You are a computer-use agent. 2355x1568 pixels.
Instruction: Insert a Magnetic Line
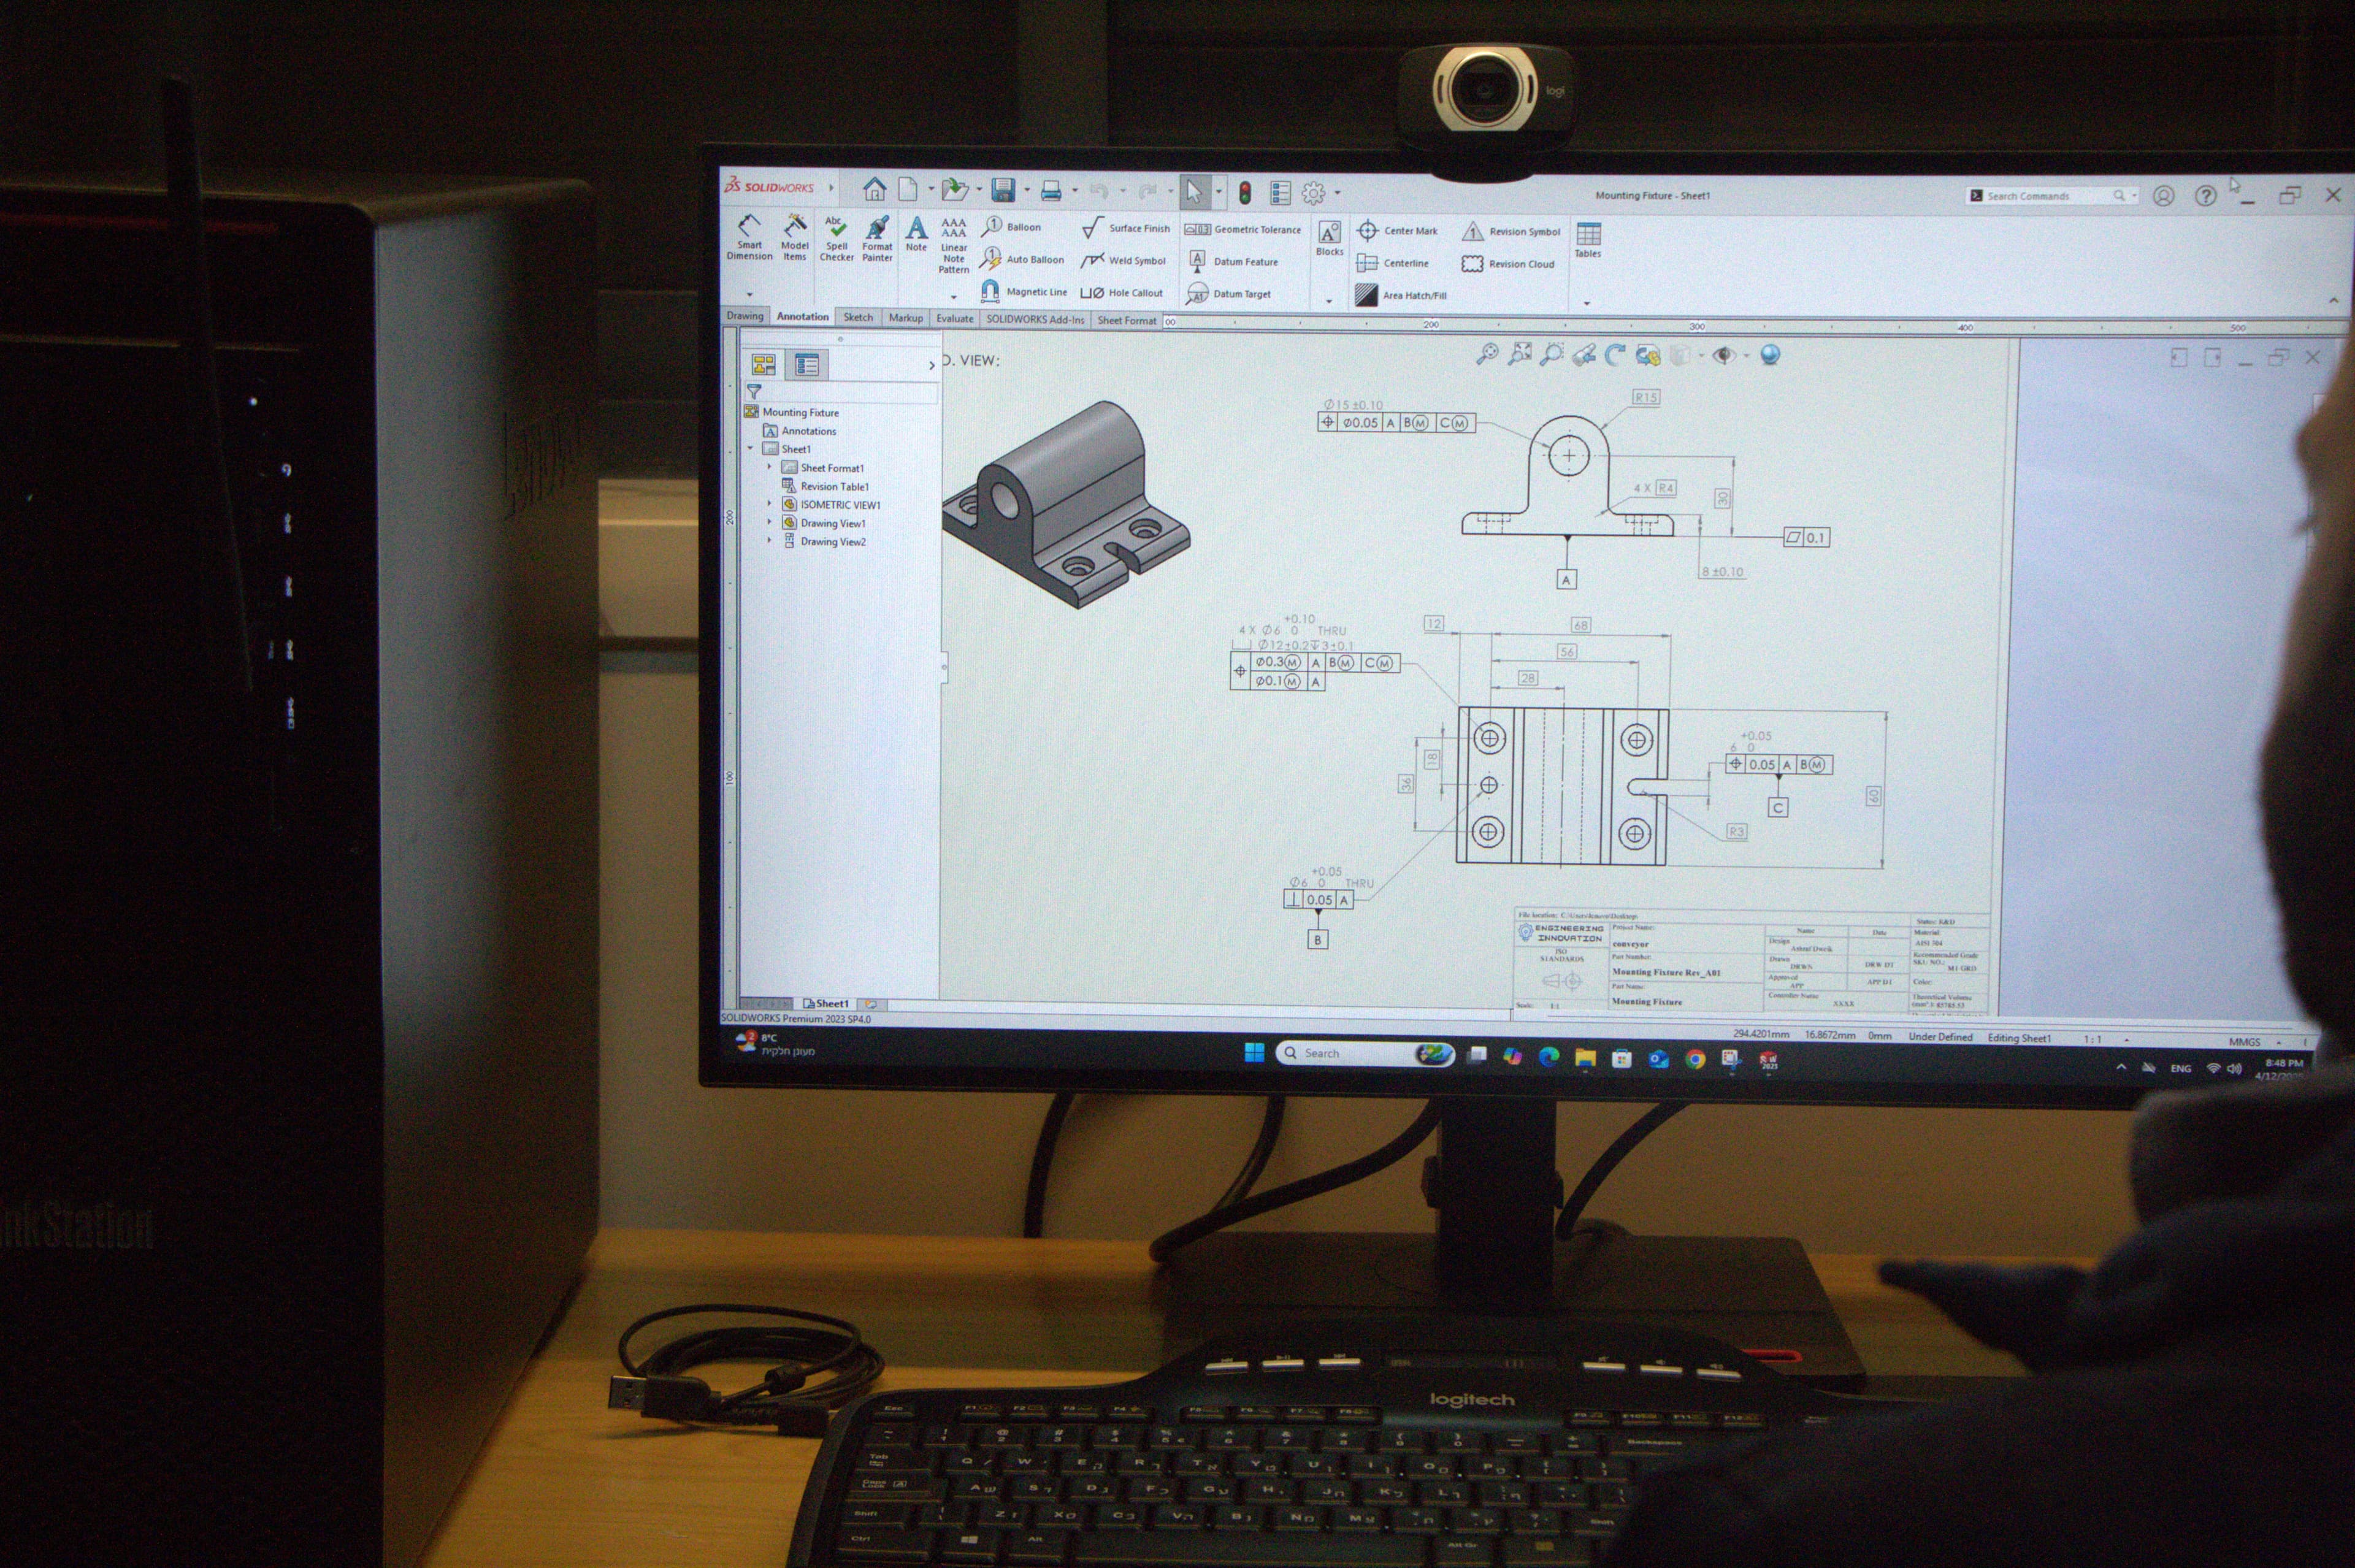[x=1023, y=291]
